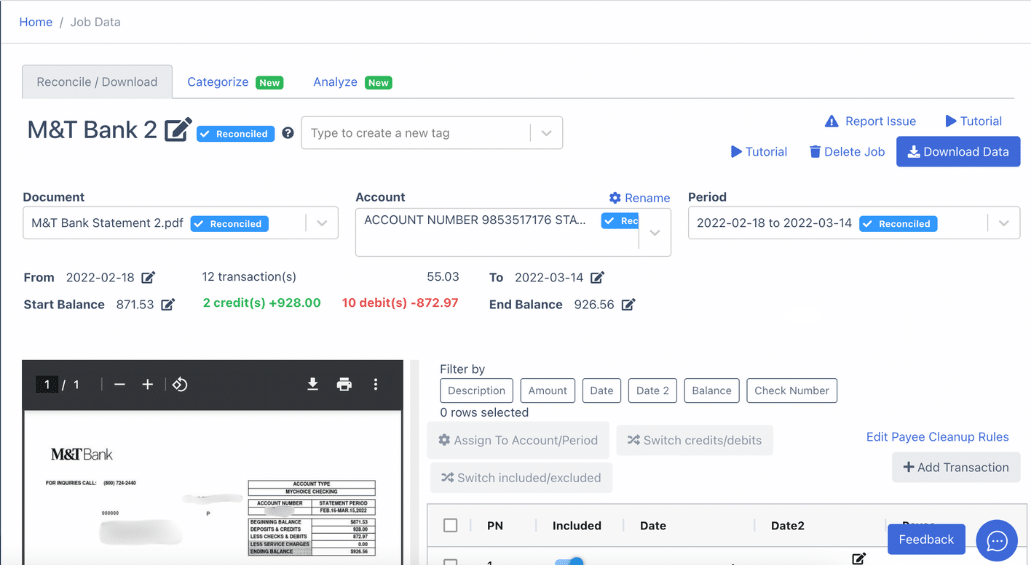The image size is (1031, 566).
Task: Click '10 debit(s) -872.97' text
Action: (400, 303)
